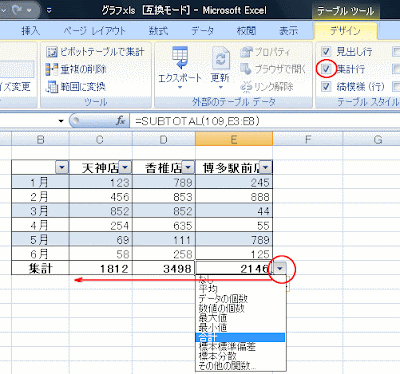This screenshot has height=374, width=400.
Task: Open the filter dropdown in the blank header cell
Action: click(x=62, y=167)
